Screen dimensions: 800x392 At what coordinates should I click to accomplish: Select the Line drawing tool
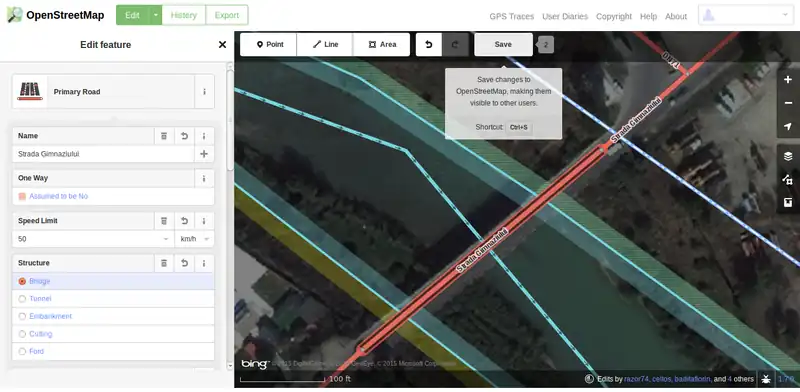pos(325,44)
